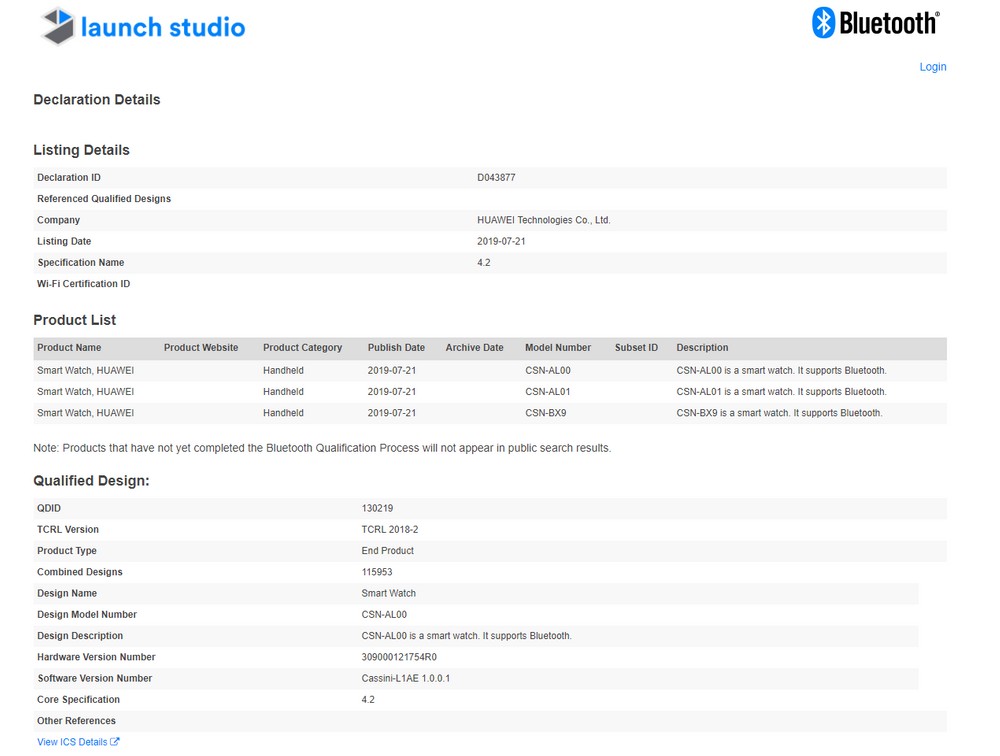This screenshot has height=756, width=1000.
Task: Click the Declaration Details heading
Action: click(x=97, y=100)
